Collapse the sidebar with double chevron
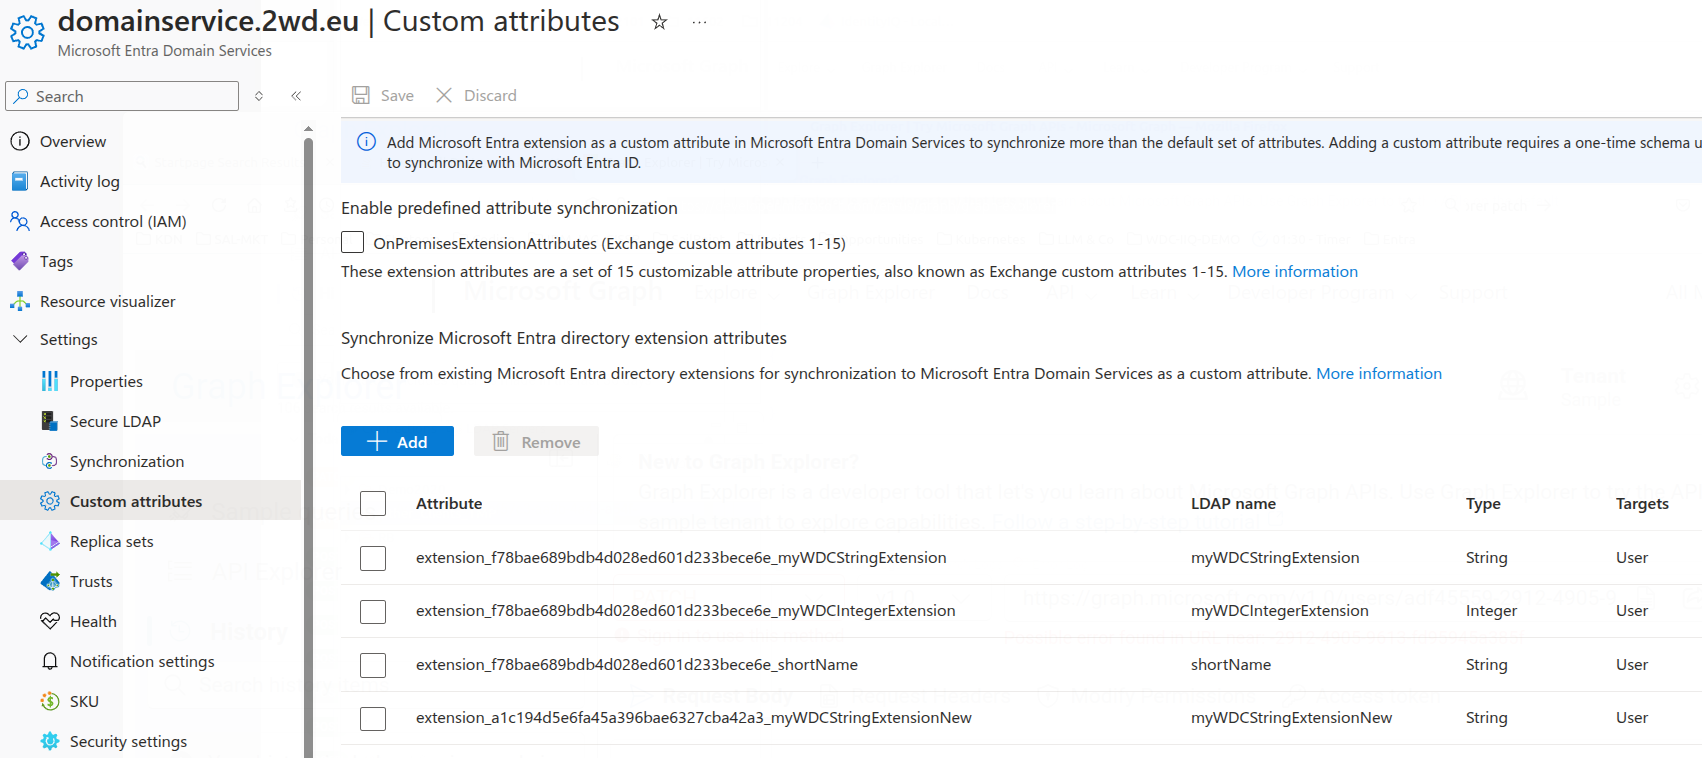Viewport: 1702px width, 758px height. [x=296, y=96]
